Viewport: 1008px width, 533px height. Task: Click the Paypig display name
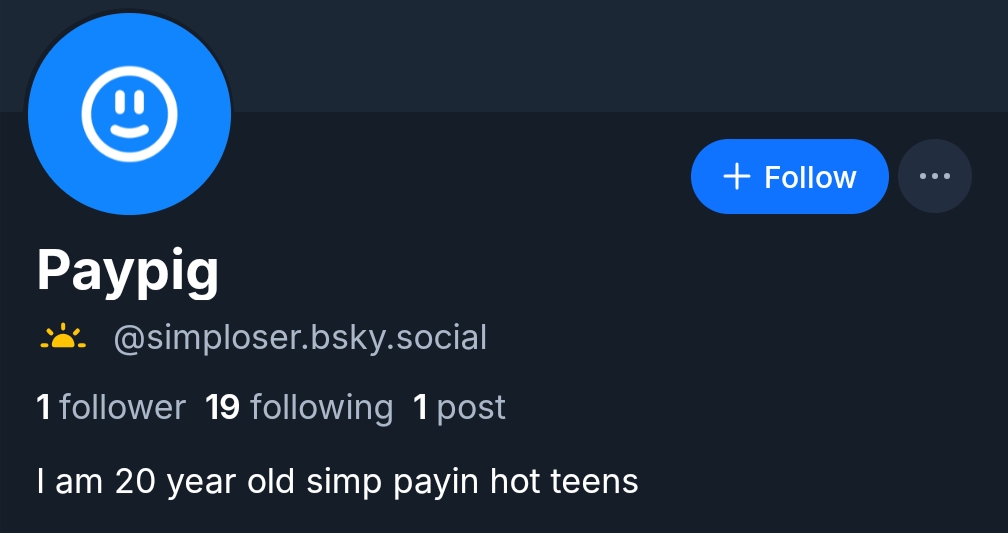(128, 270)
